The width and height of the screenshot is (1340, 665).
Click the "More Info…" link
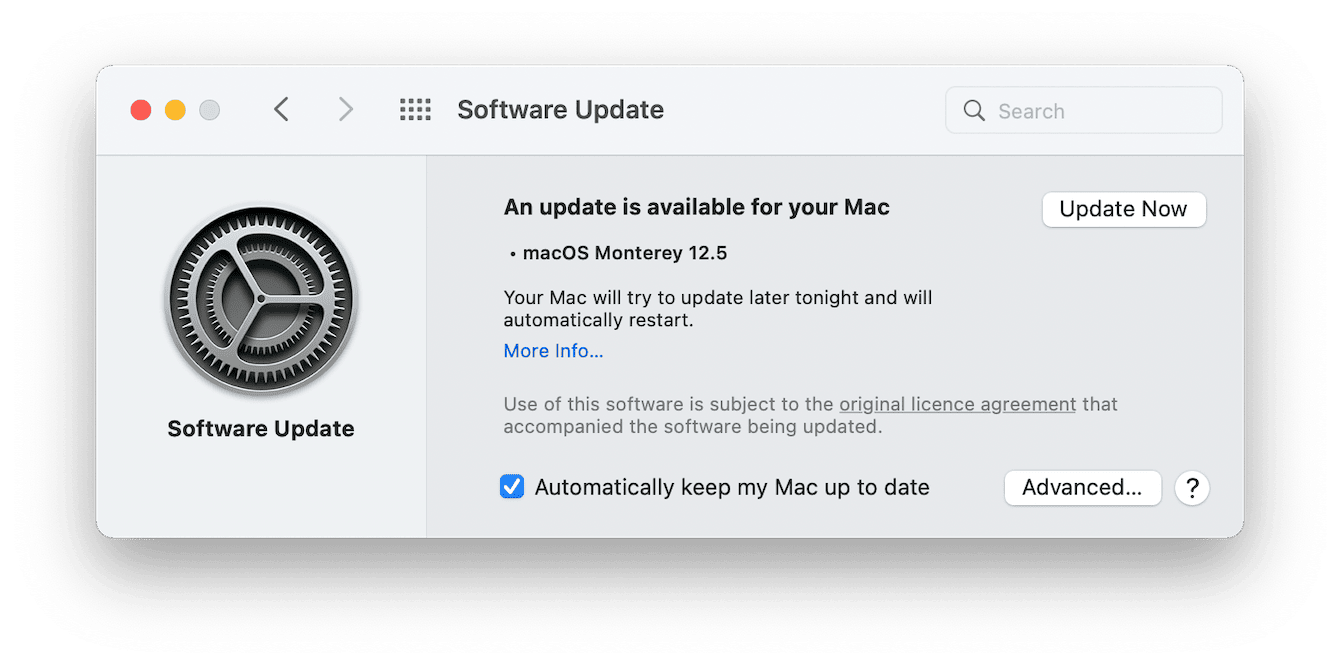click(x=553, y=350)
